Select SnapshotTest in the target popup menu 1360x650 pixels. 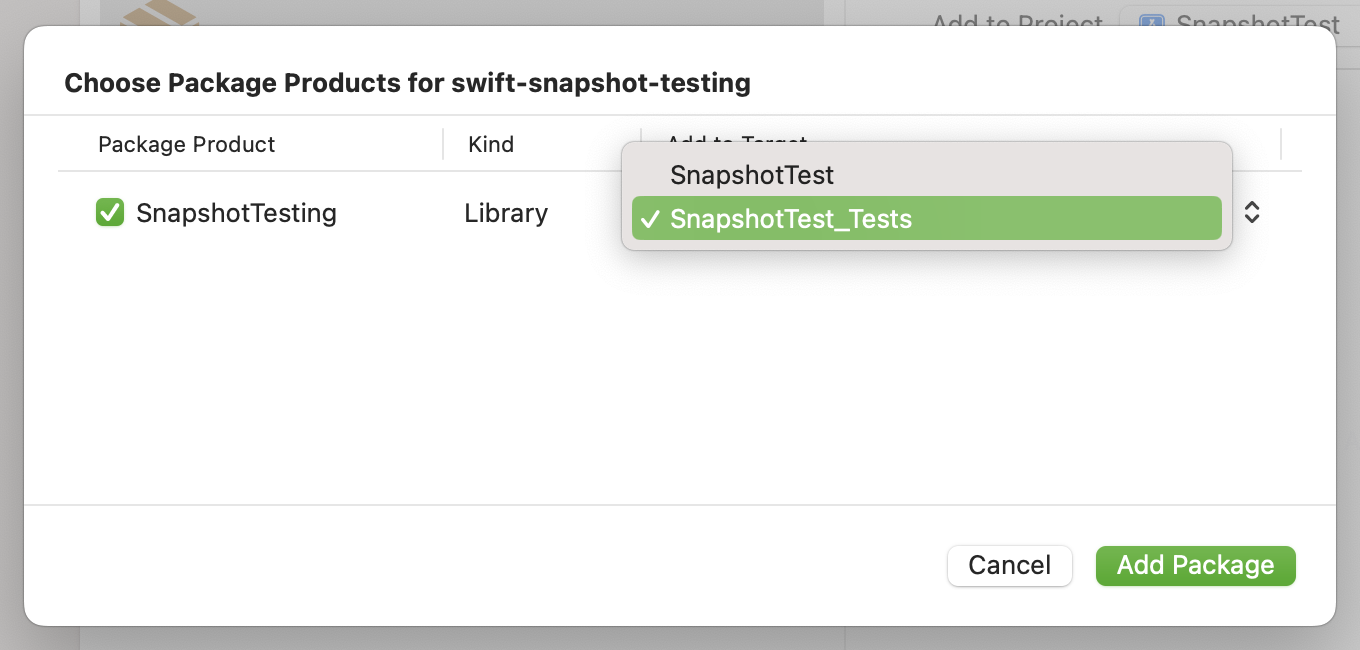[x=752, y=175]
